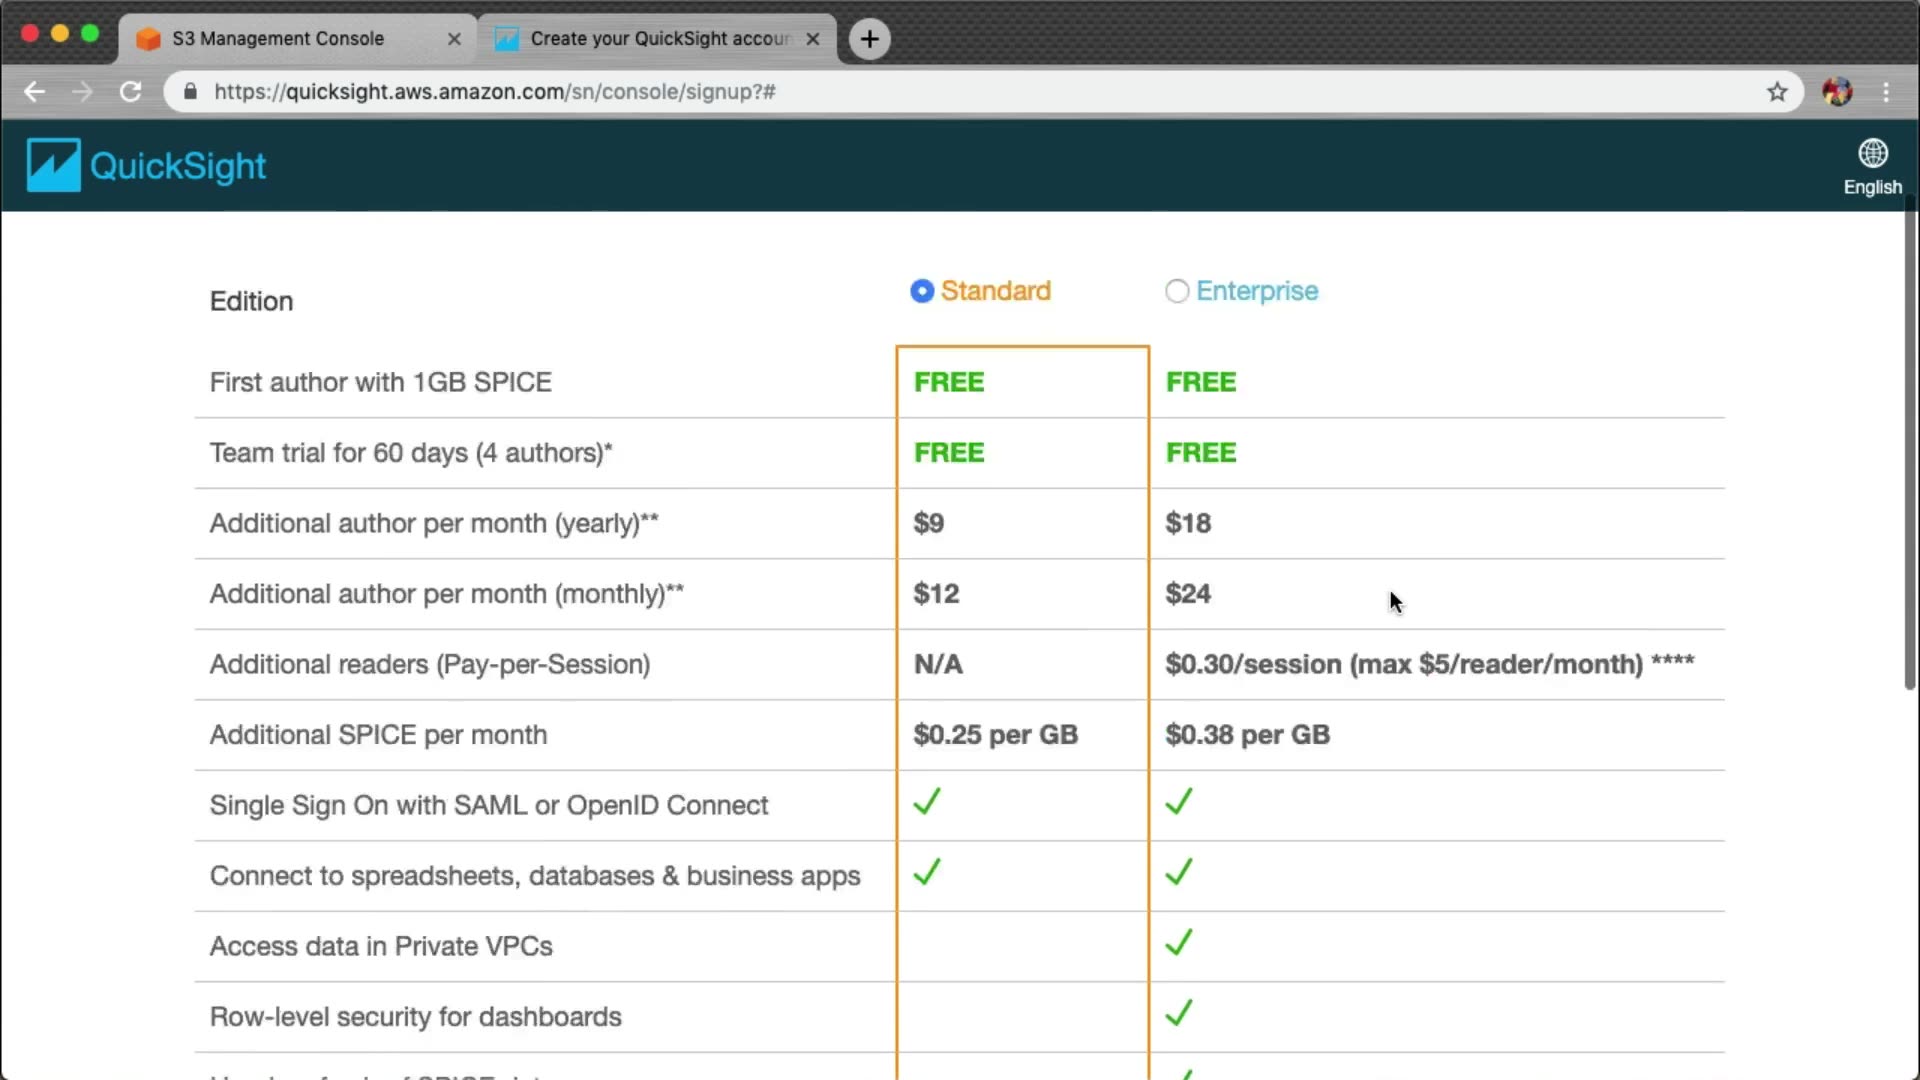Close the S3 Management Console tab

(x=454, y=39)
